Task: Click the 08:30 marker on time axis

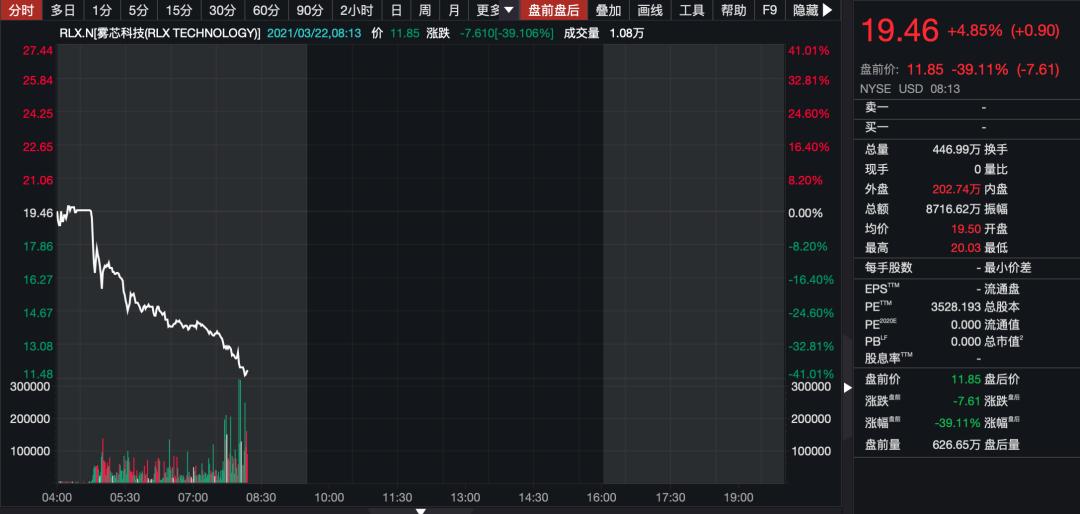Action: 260,497
